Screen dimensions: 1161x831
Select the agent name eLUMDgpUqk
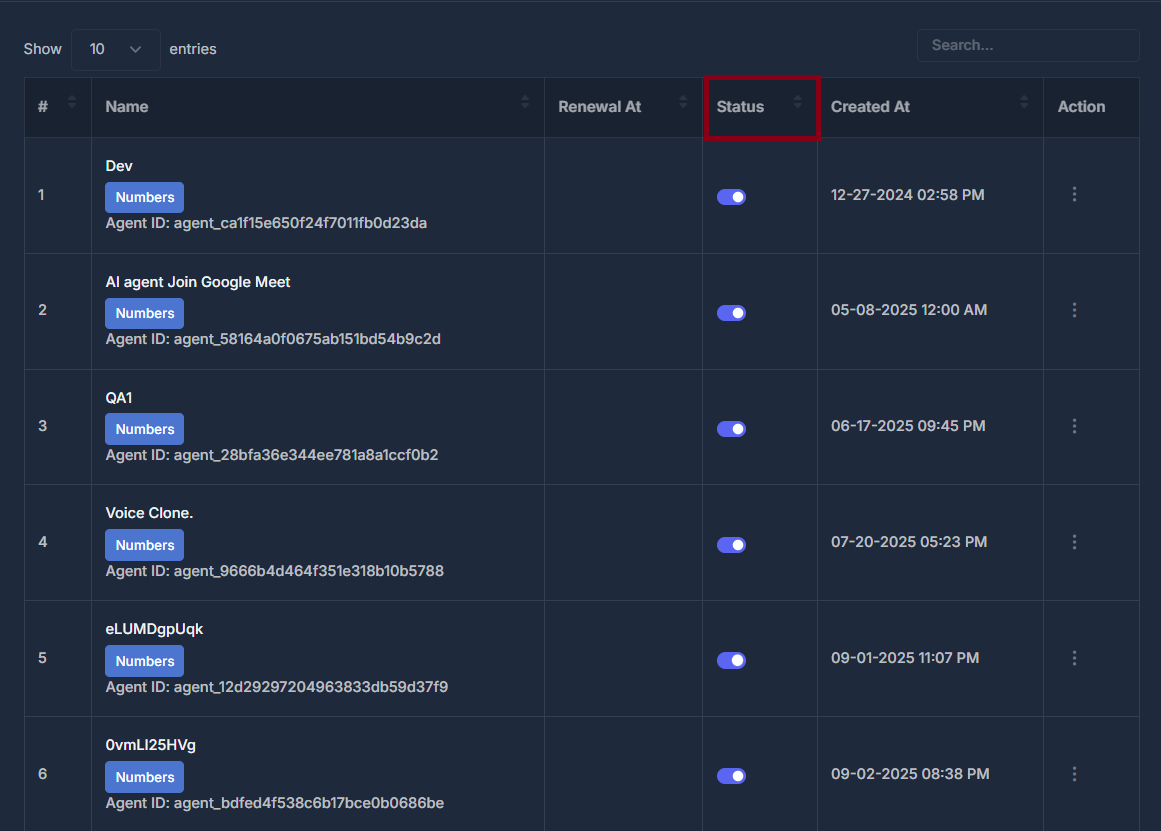pyautogui.click(x=154, y=630)
